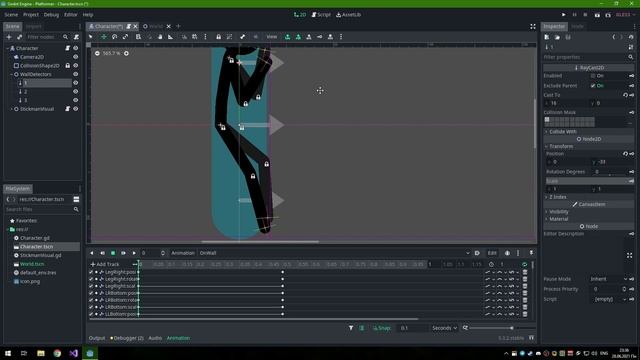The width and height of the screenshot is (640, 360).
Task: Collapse the Transform section
Action: 547,146
